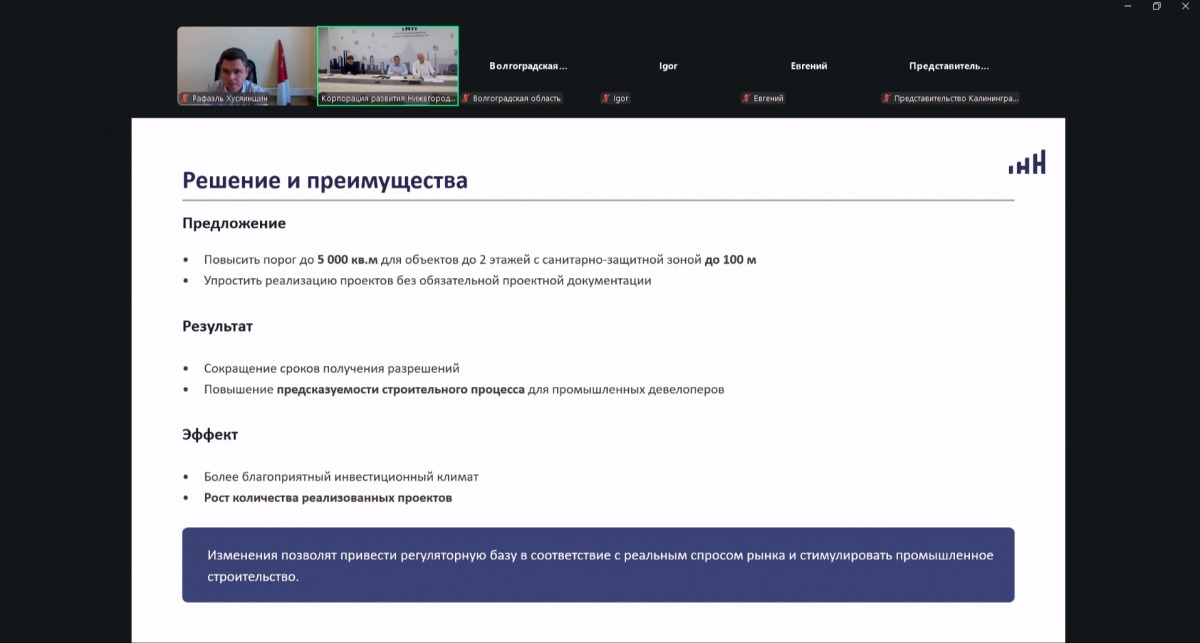Click the Решение и преимущества slide title

tap(325, 181)
